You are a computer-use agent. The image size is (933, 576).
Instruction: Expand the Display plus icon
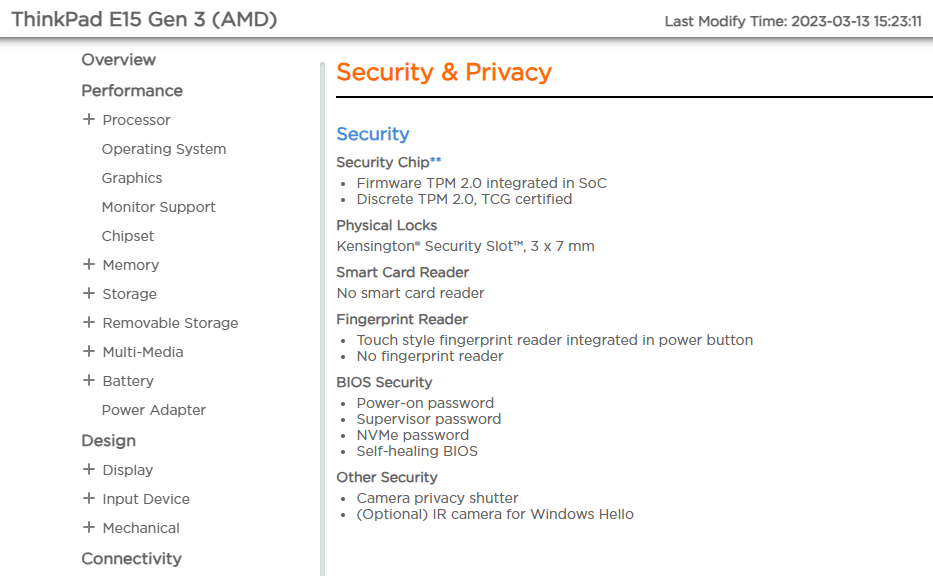[89, 469]
